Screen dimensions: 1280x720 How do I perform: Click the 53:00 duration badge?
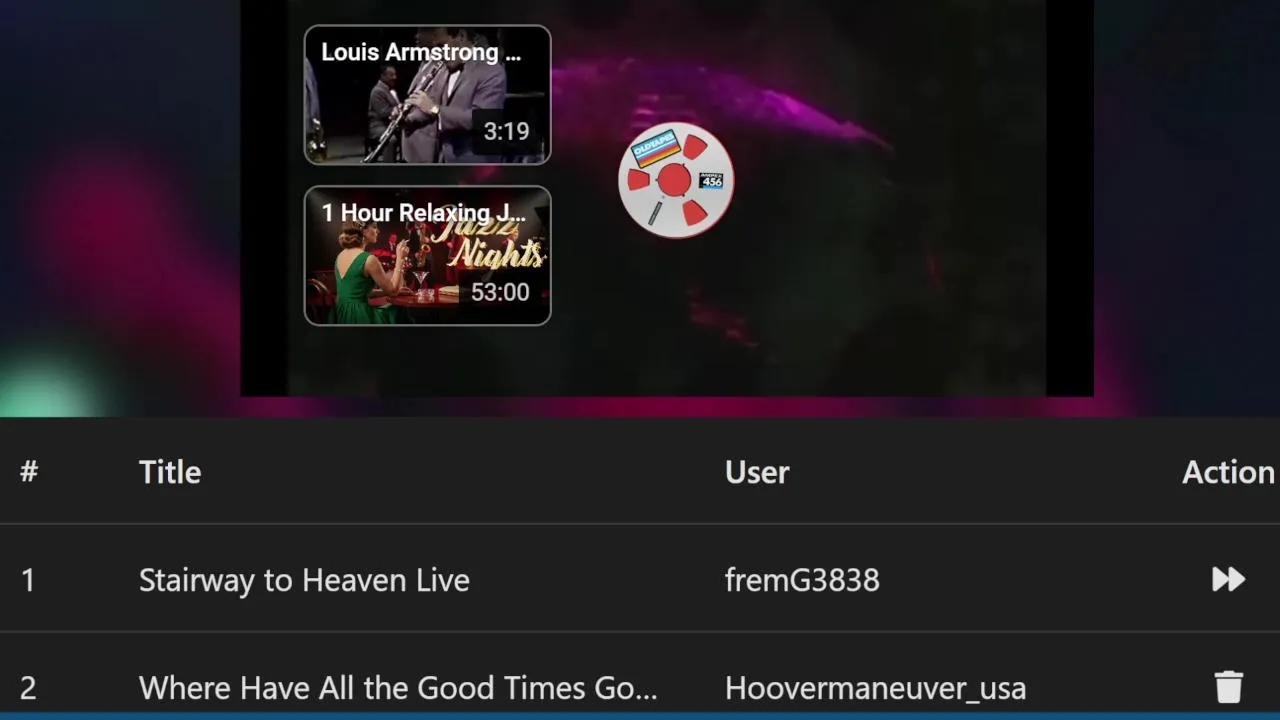499,292
